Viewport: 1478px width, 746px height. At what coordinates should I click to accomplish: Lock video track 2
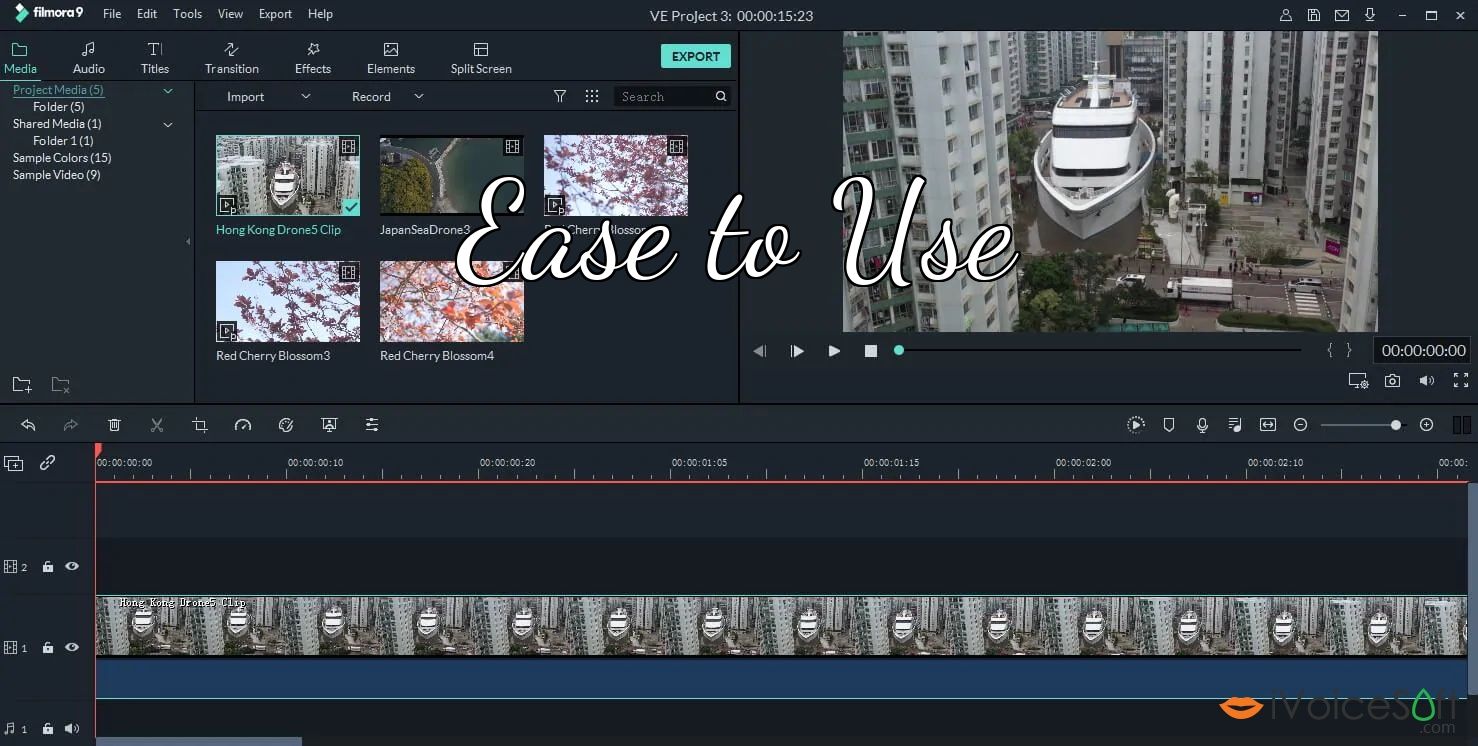click(47, 566)
